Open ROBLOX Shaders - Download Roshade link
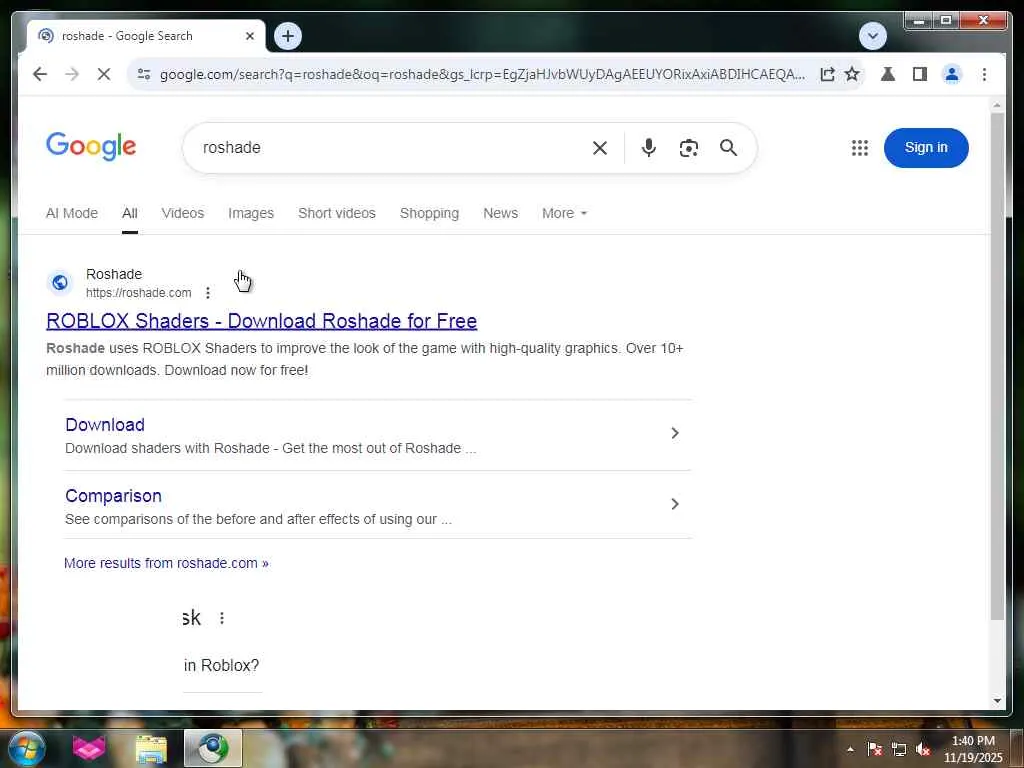Viewport: 1024px width, 768px height. pyautogui.click(x=261, y=321)
